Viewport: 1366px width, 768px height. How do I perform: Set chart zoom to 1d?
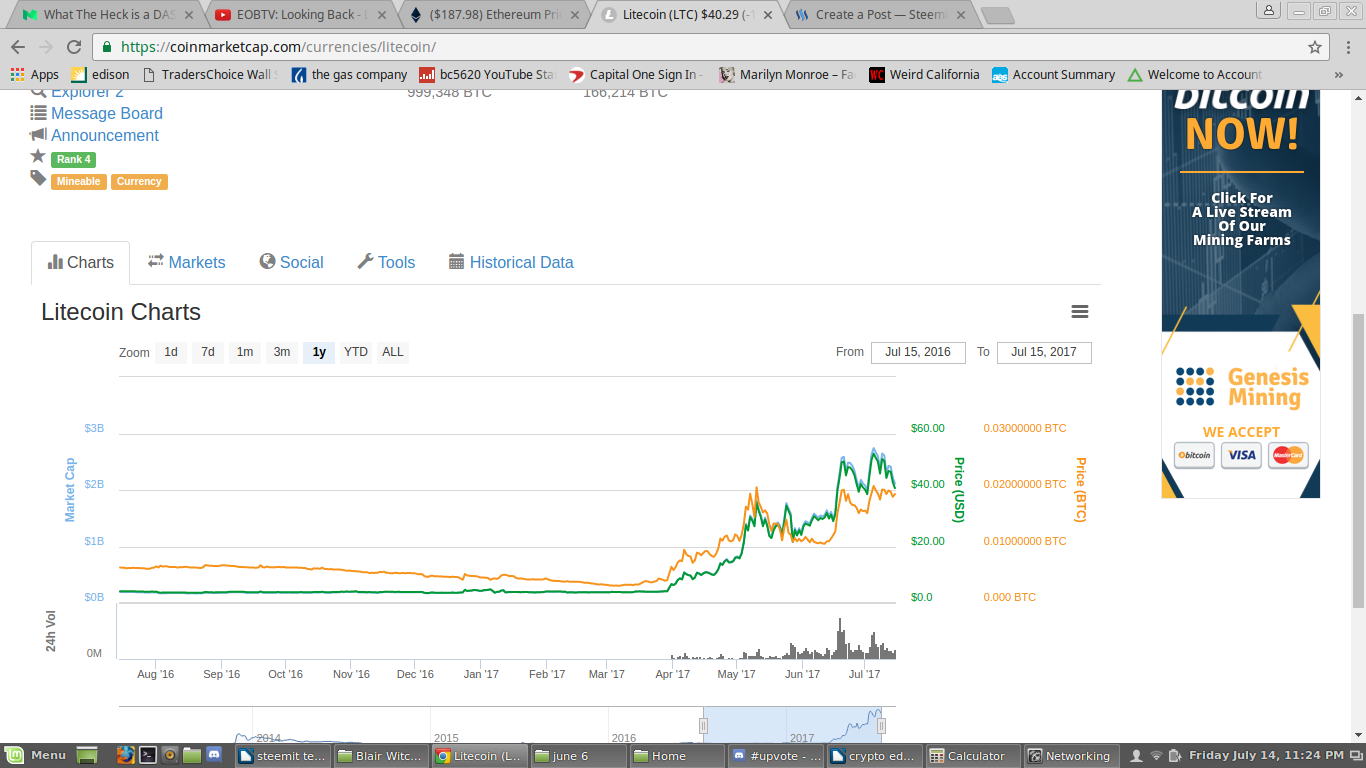click(x=171, y=352)
